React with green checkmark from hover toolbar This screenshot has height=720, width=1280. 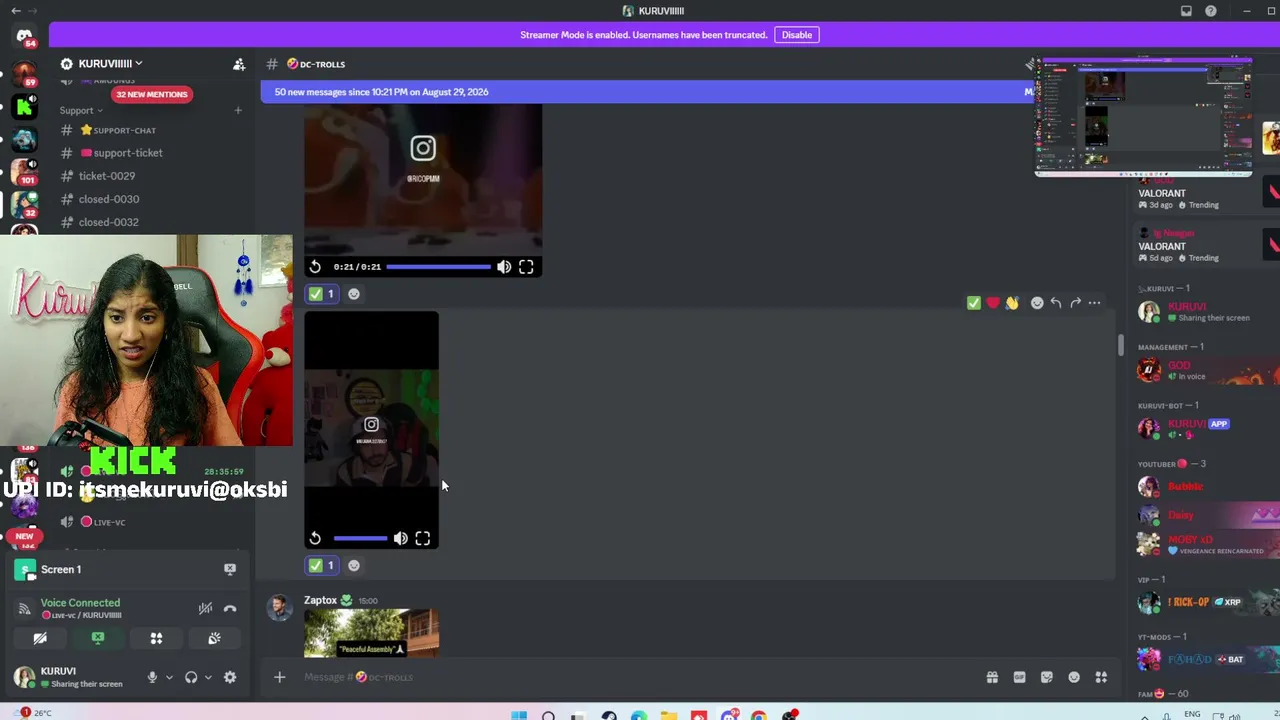point(974,303)
